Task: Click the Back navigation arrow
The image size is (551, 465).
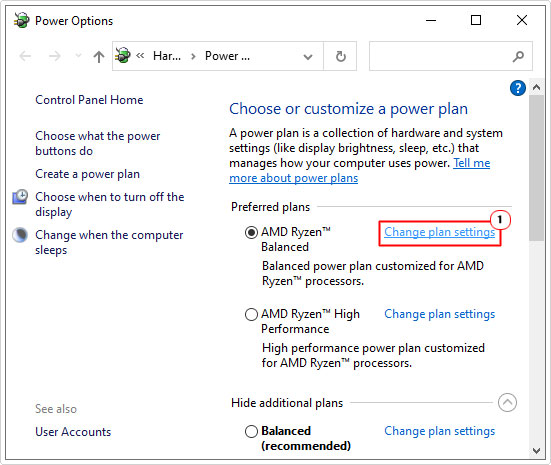Action: (x=25, y=56)
